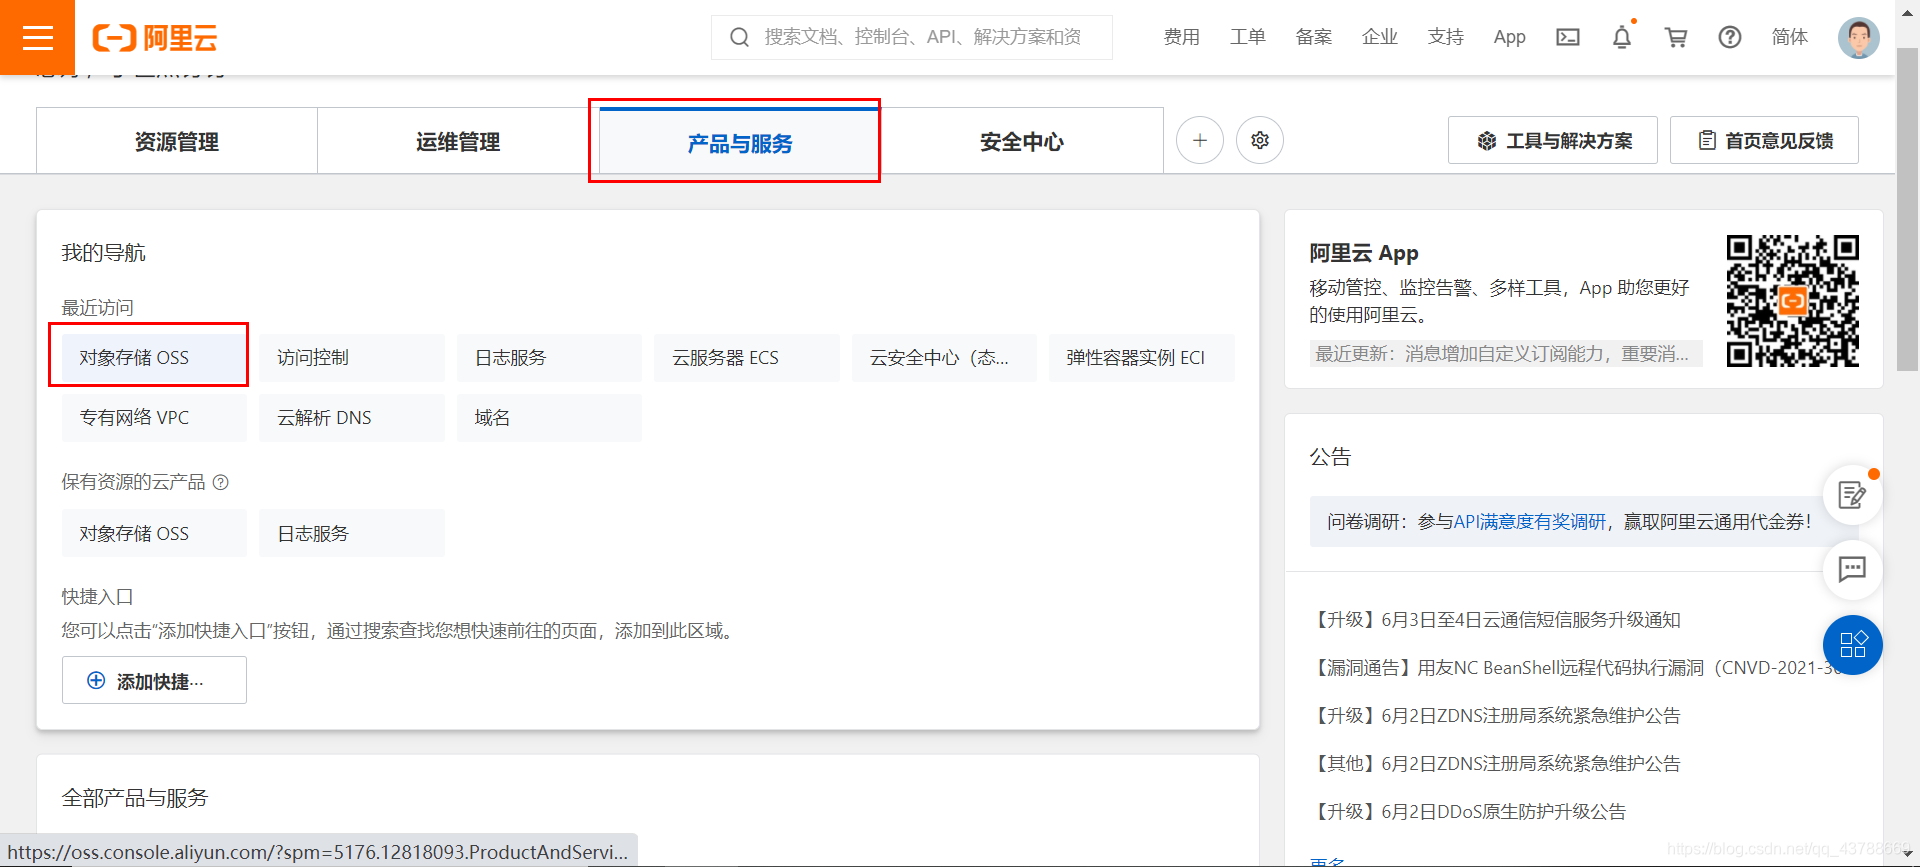Image resolution: width=1920 pixels, height=867 pixels.
Task: Open the 费用 menu
Action: point(1181,37)
